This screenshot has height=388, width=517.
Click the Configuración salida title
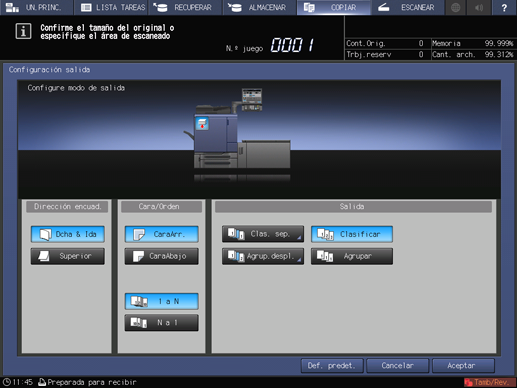49,70
